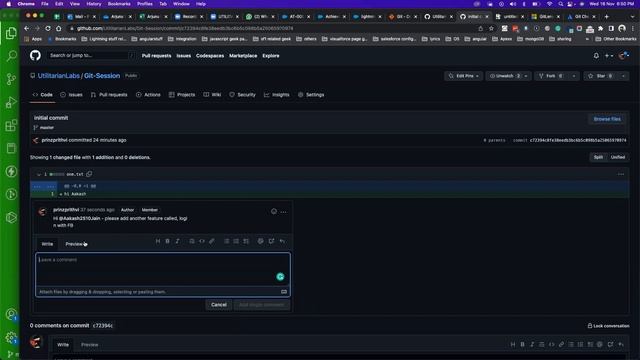This screenshot has height=360, width=640.
Task: Open VS Code Extensions icon in sidebar
Action: [11, 125]
